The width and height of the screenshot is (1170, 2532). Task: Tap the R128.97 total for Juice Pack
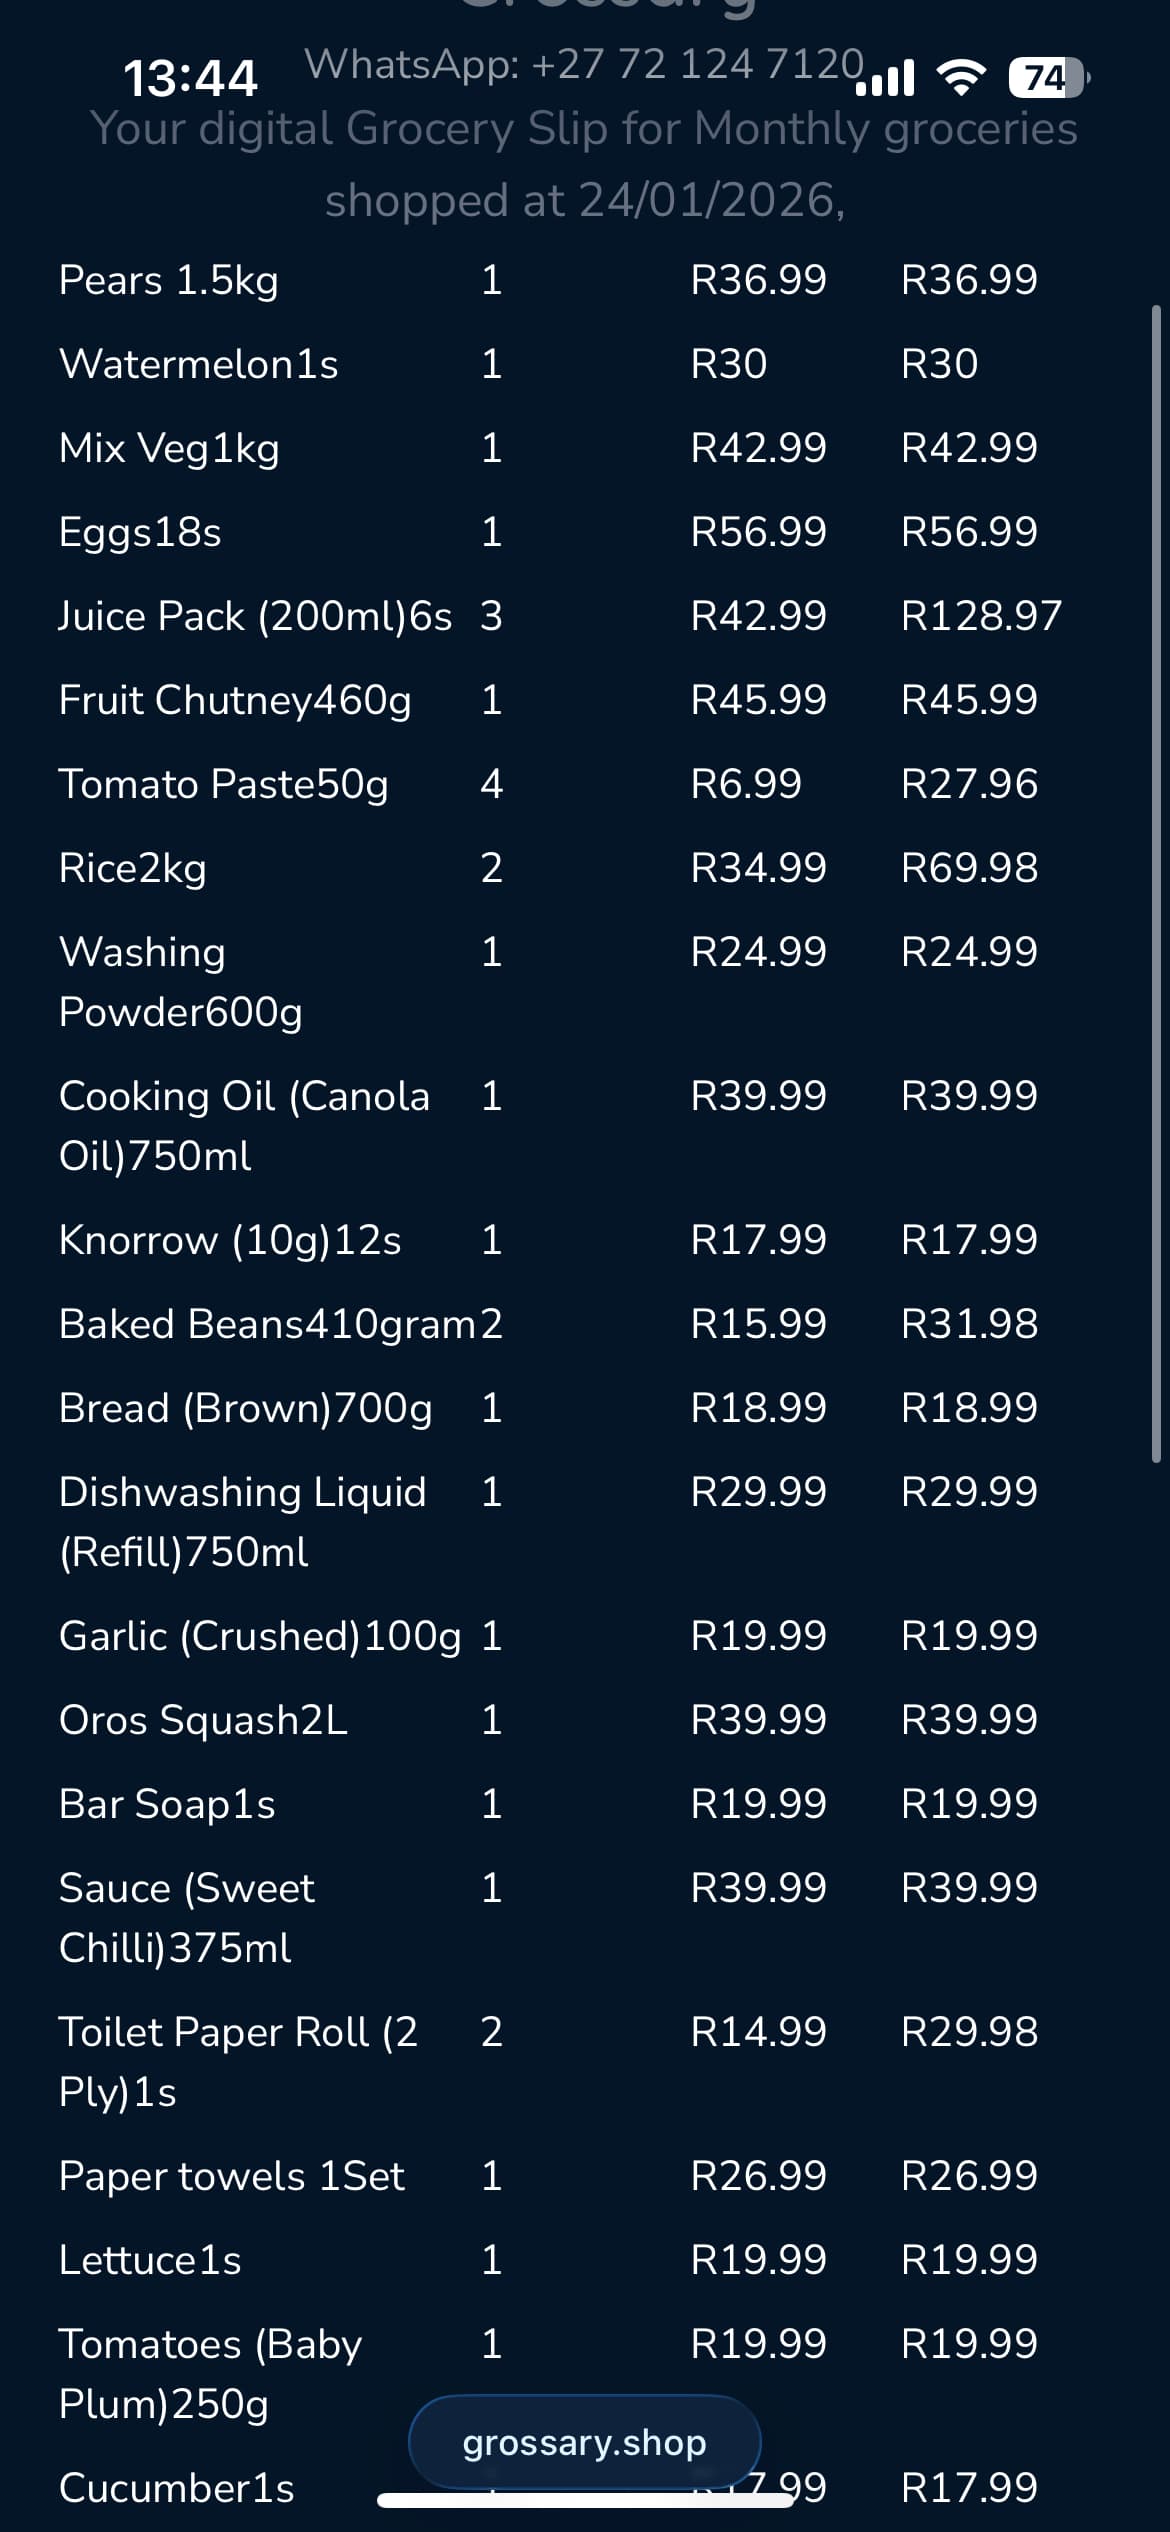[x=981, y=616]
